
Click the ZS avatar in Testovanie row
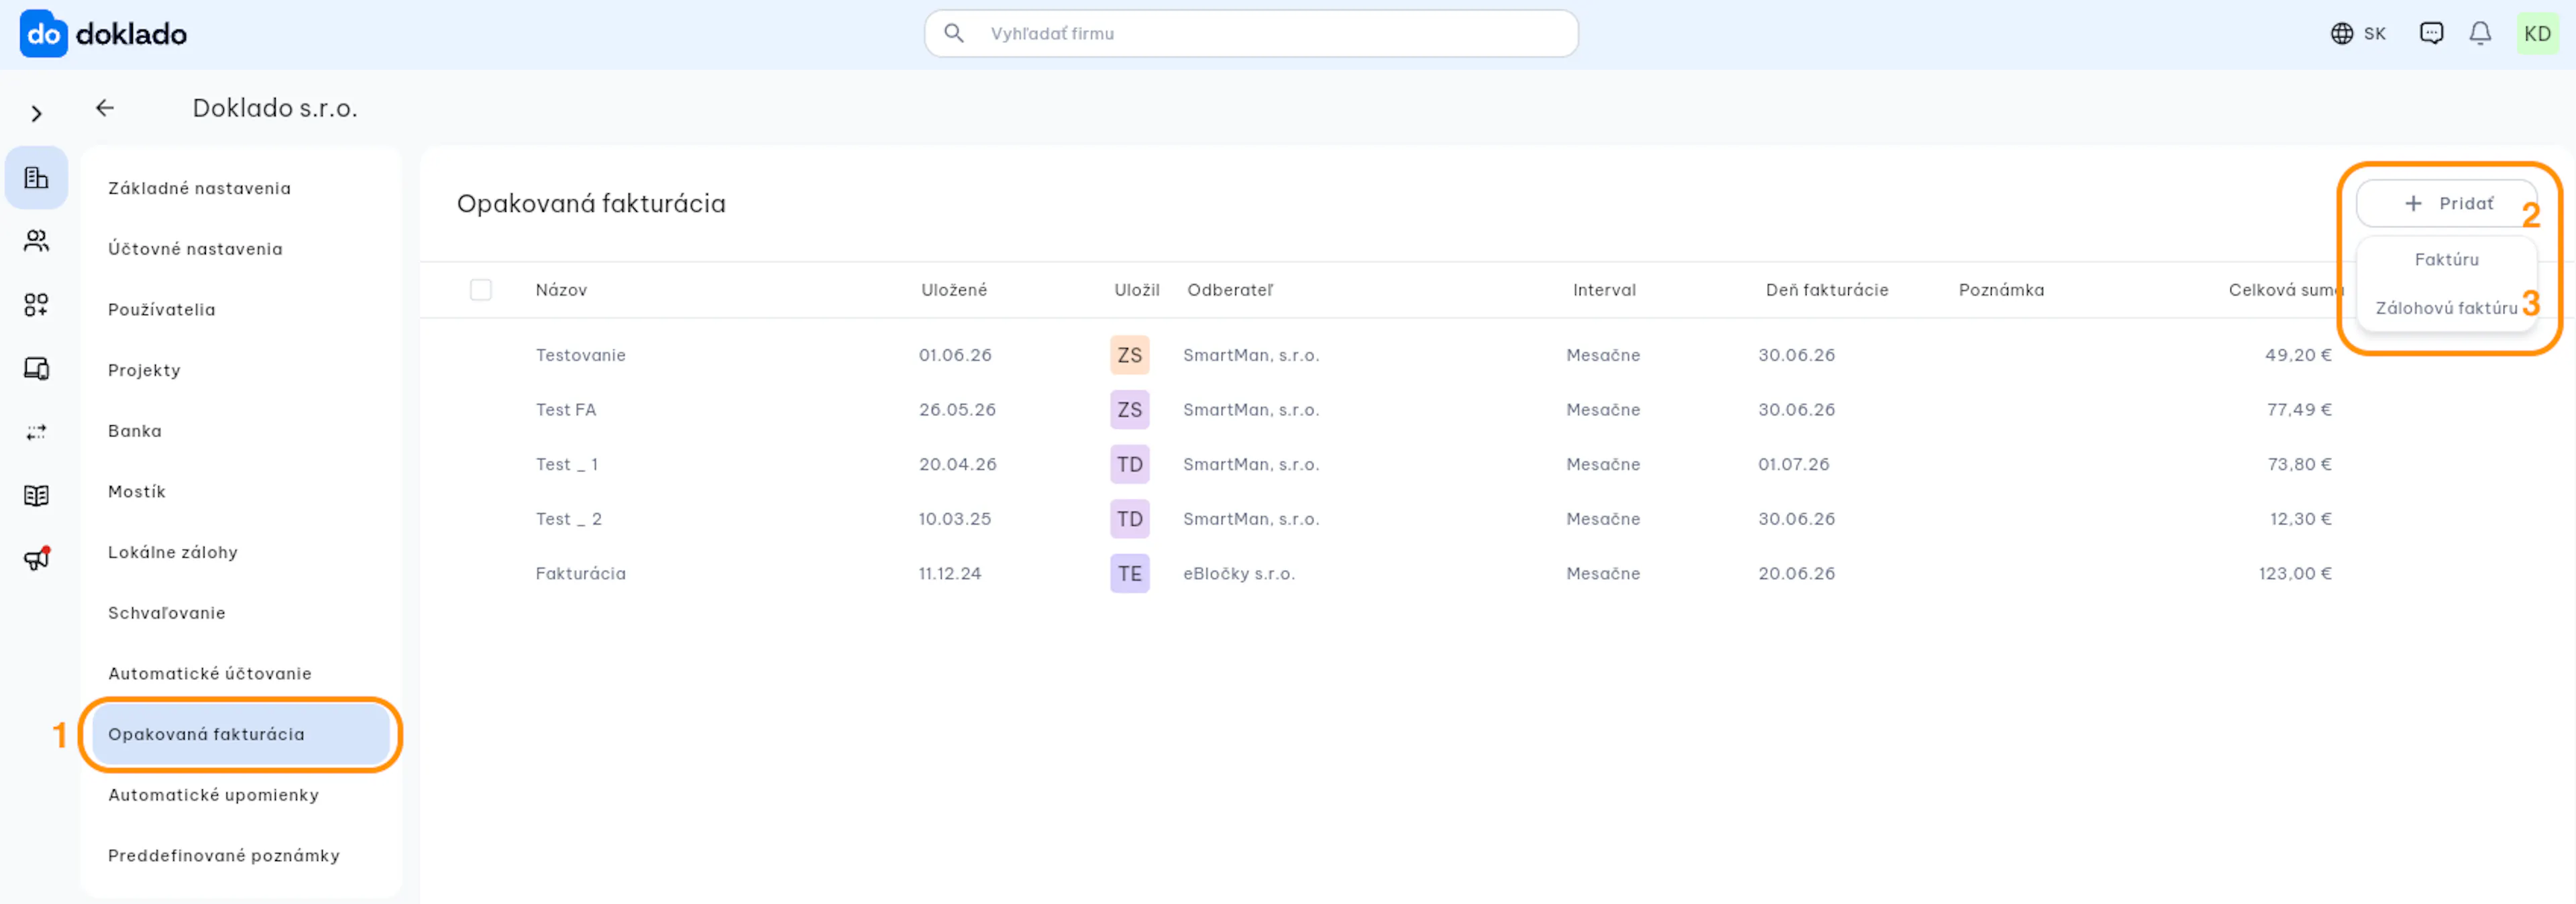click(1129, 355)
